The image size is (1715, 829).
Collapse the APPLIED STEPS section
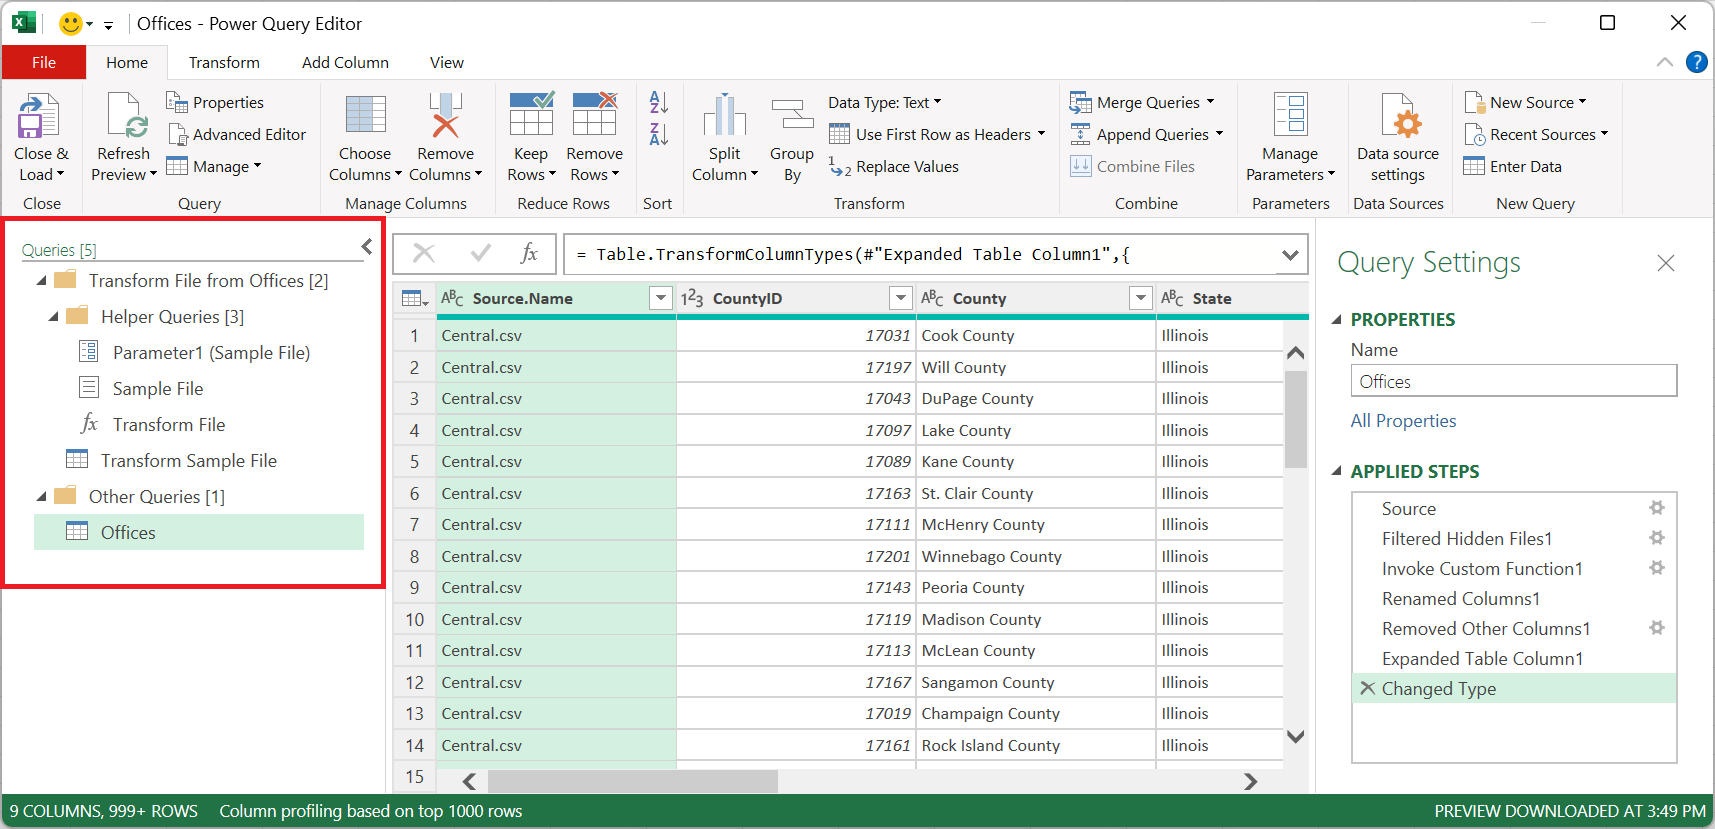click(x=1337, y=471)
